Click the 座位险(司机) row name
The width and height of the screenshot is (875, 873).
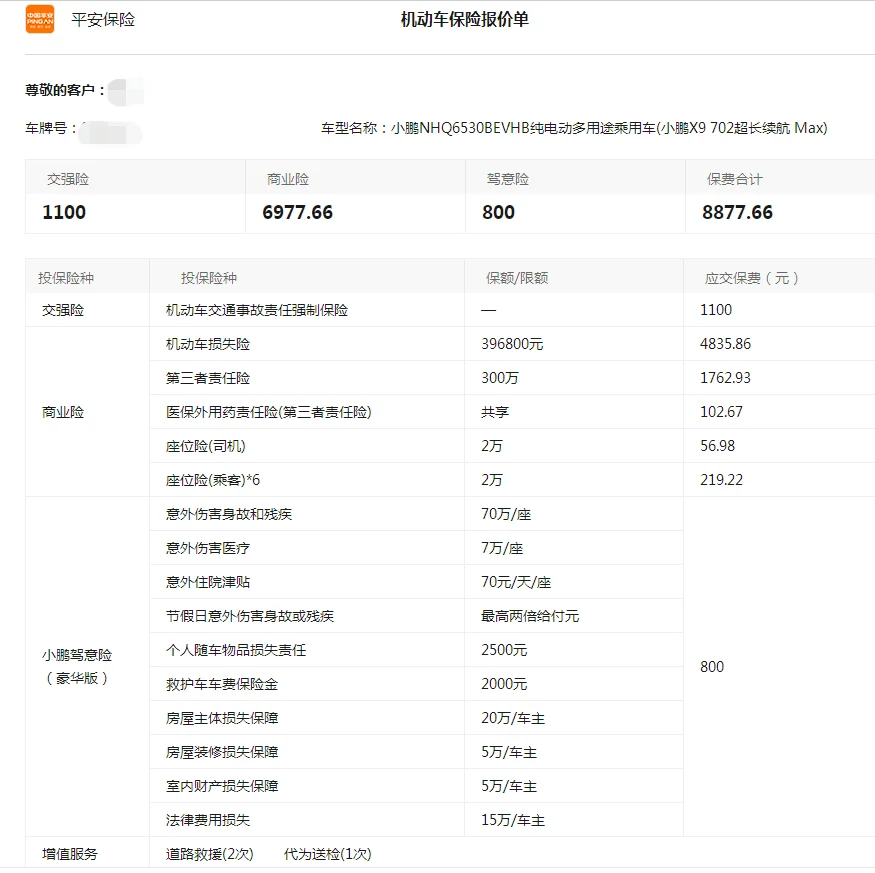[205, 446]
